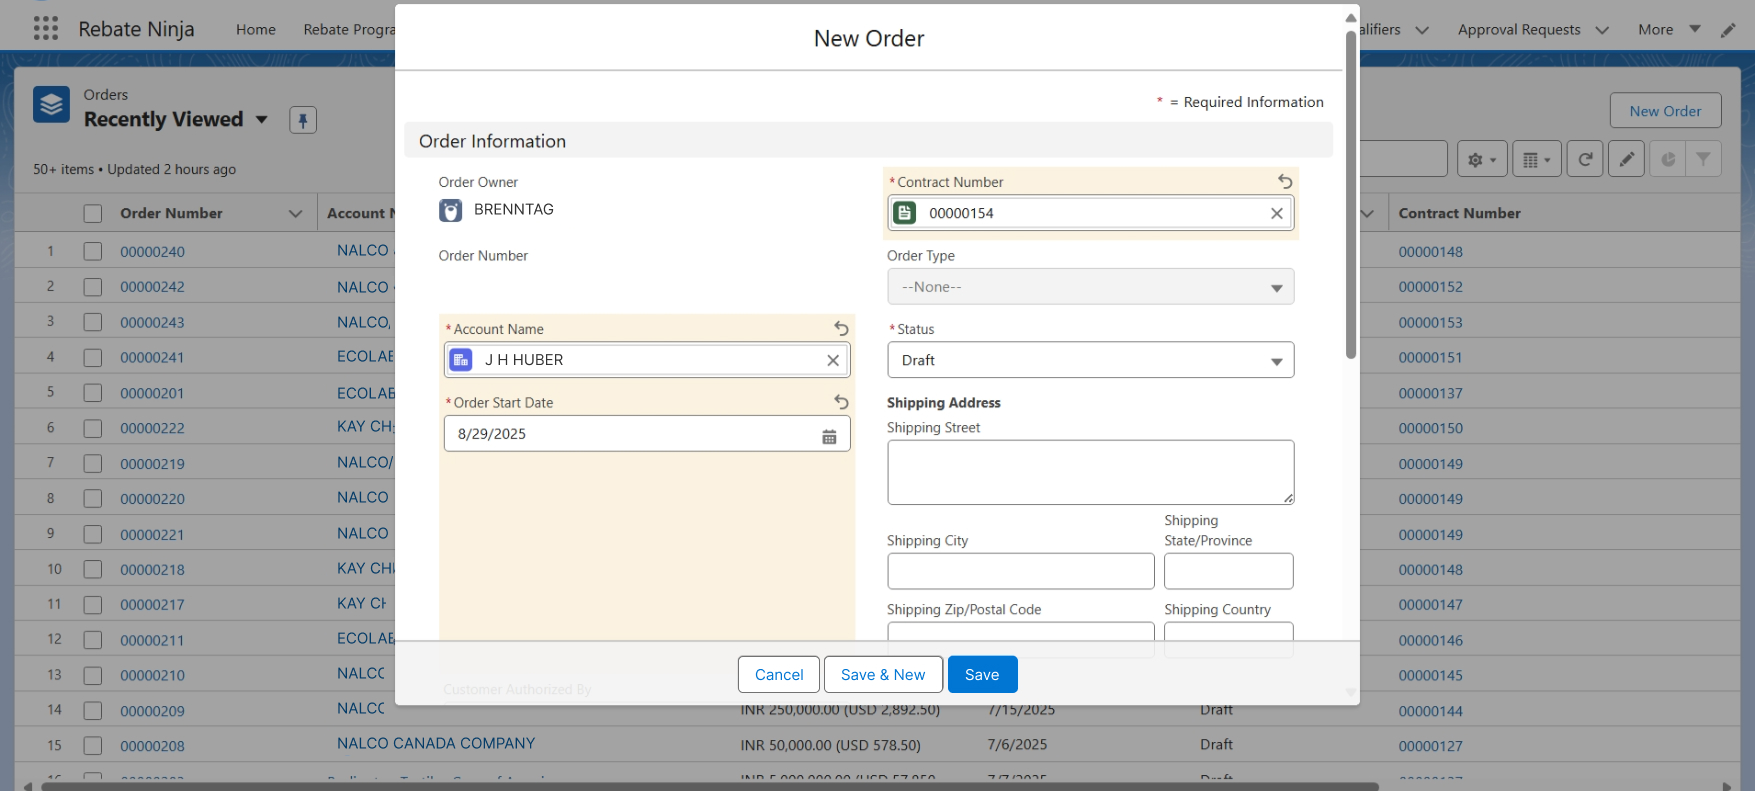Open the App Launcher grid icon

tap(46, 28)
